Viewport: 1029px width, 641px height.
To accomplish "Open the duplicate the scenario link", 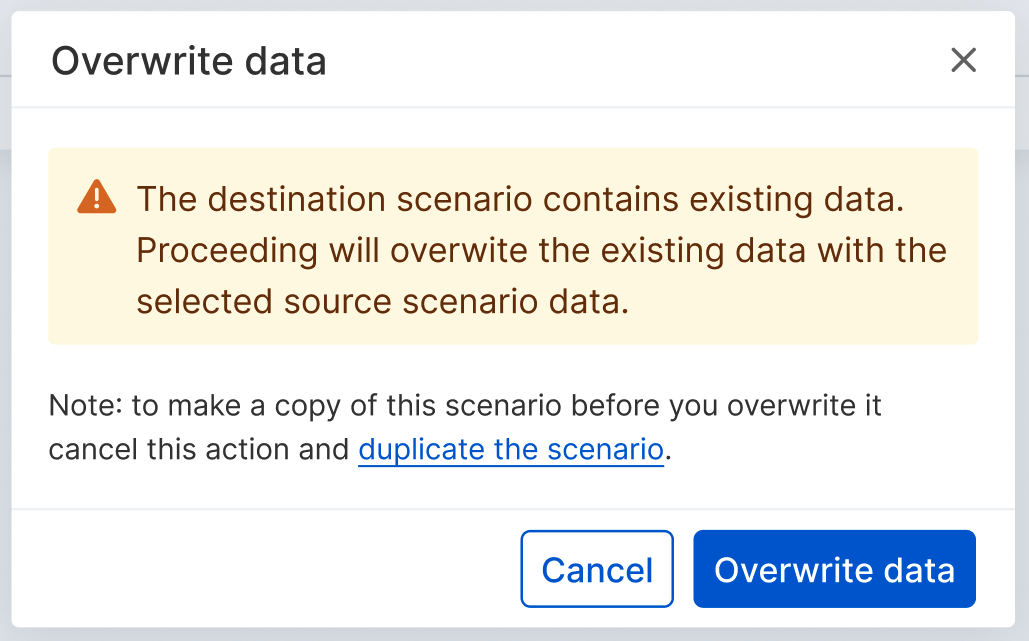I will (x=511, y=450).
